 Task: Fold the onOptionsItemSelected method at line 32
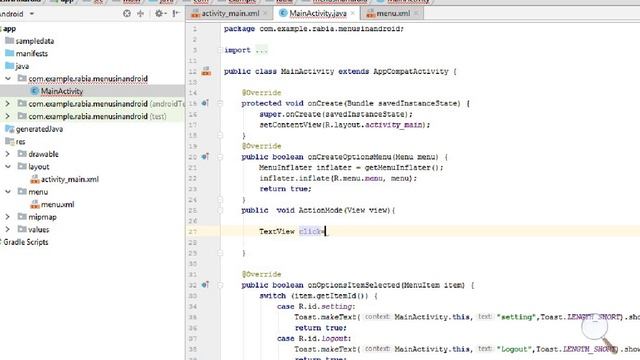coord(220,285)
